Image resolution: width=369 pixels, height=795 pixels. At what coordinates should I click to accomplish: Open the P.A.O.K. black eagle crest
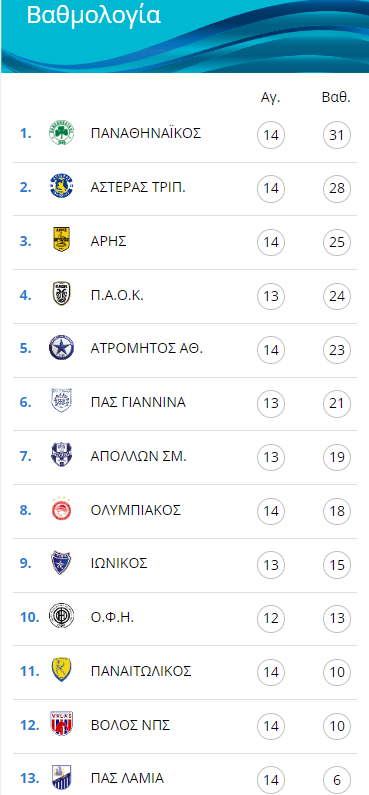(61, 294)
